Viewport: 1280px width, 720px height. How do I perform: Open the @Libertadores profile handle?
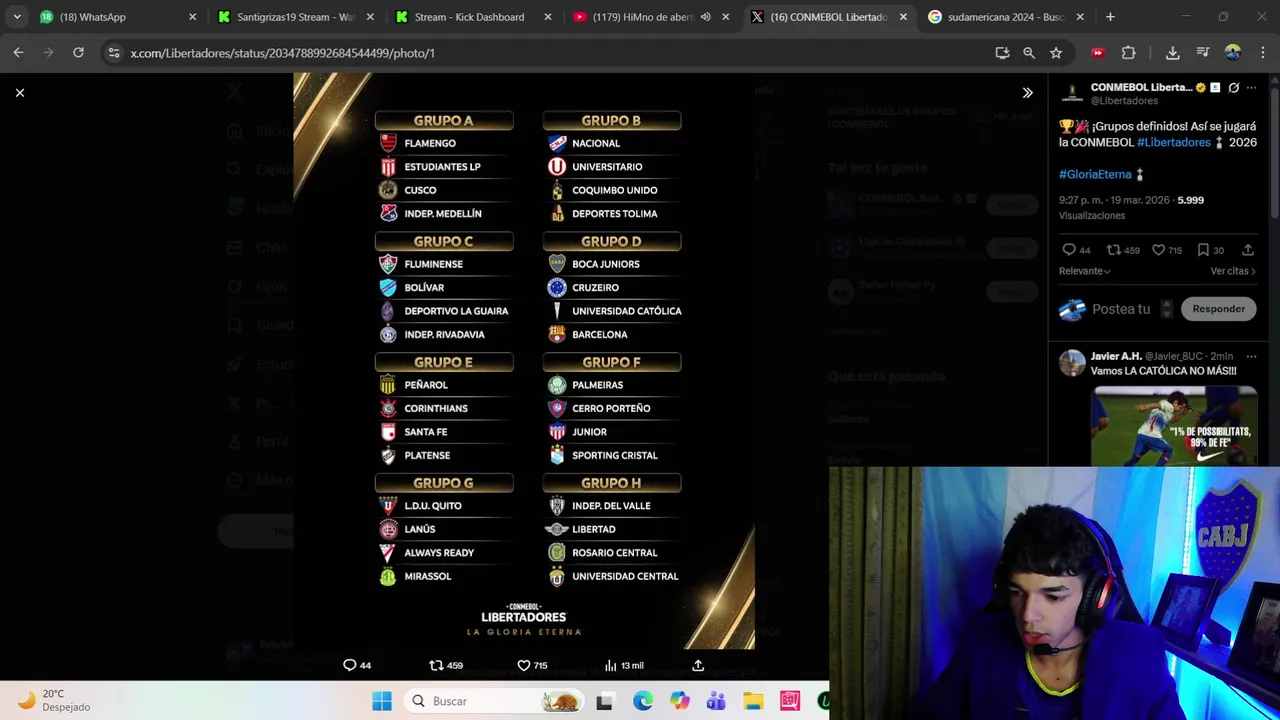point(1124,101)
